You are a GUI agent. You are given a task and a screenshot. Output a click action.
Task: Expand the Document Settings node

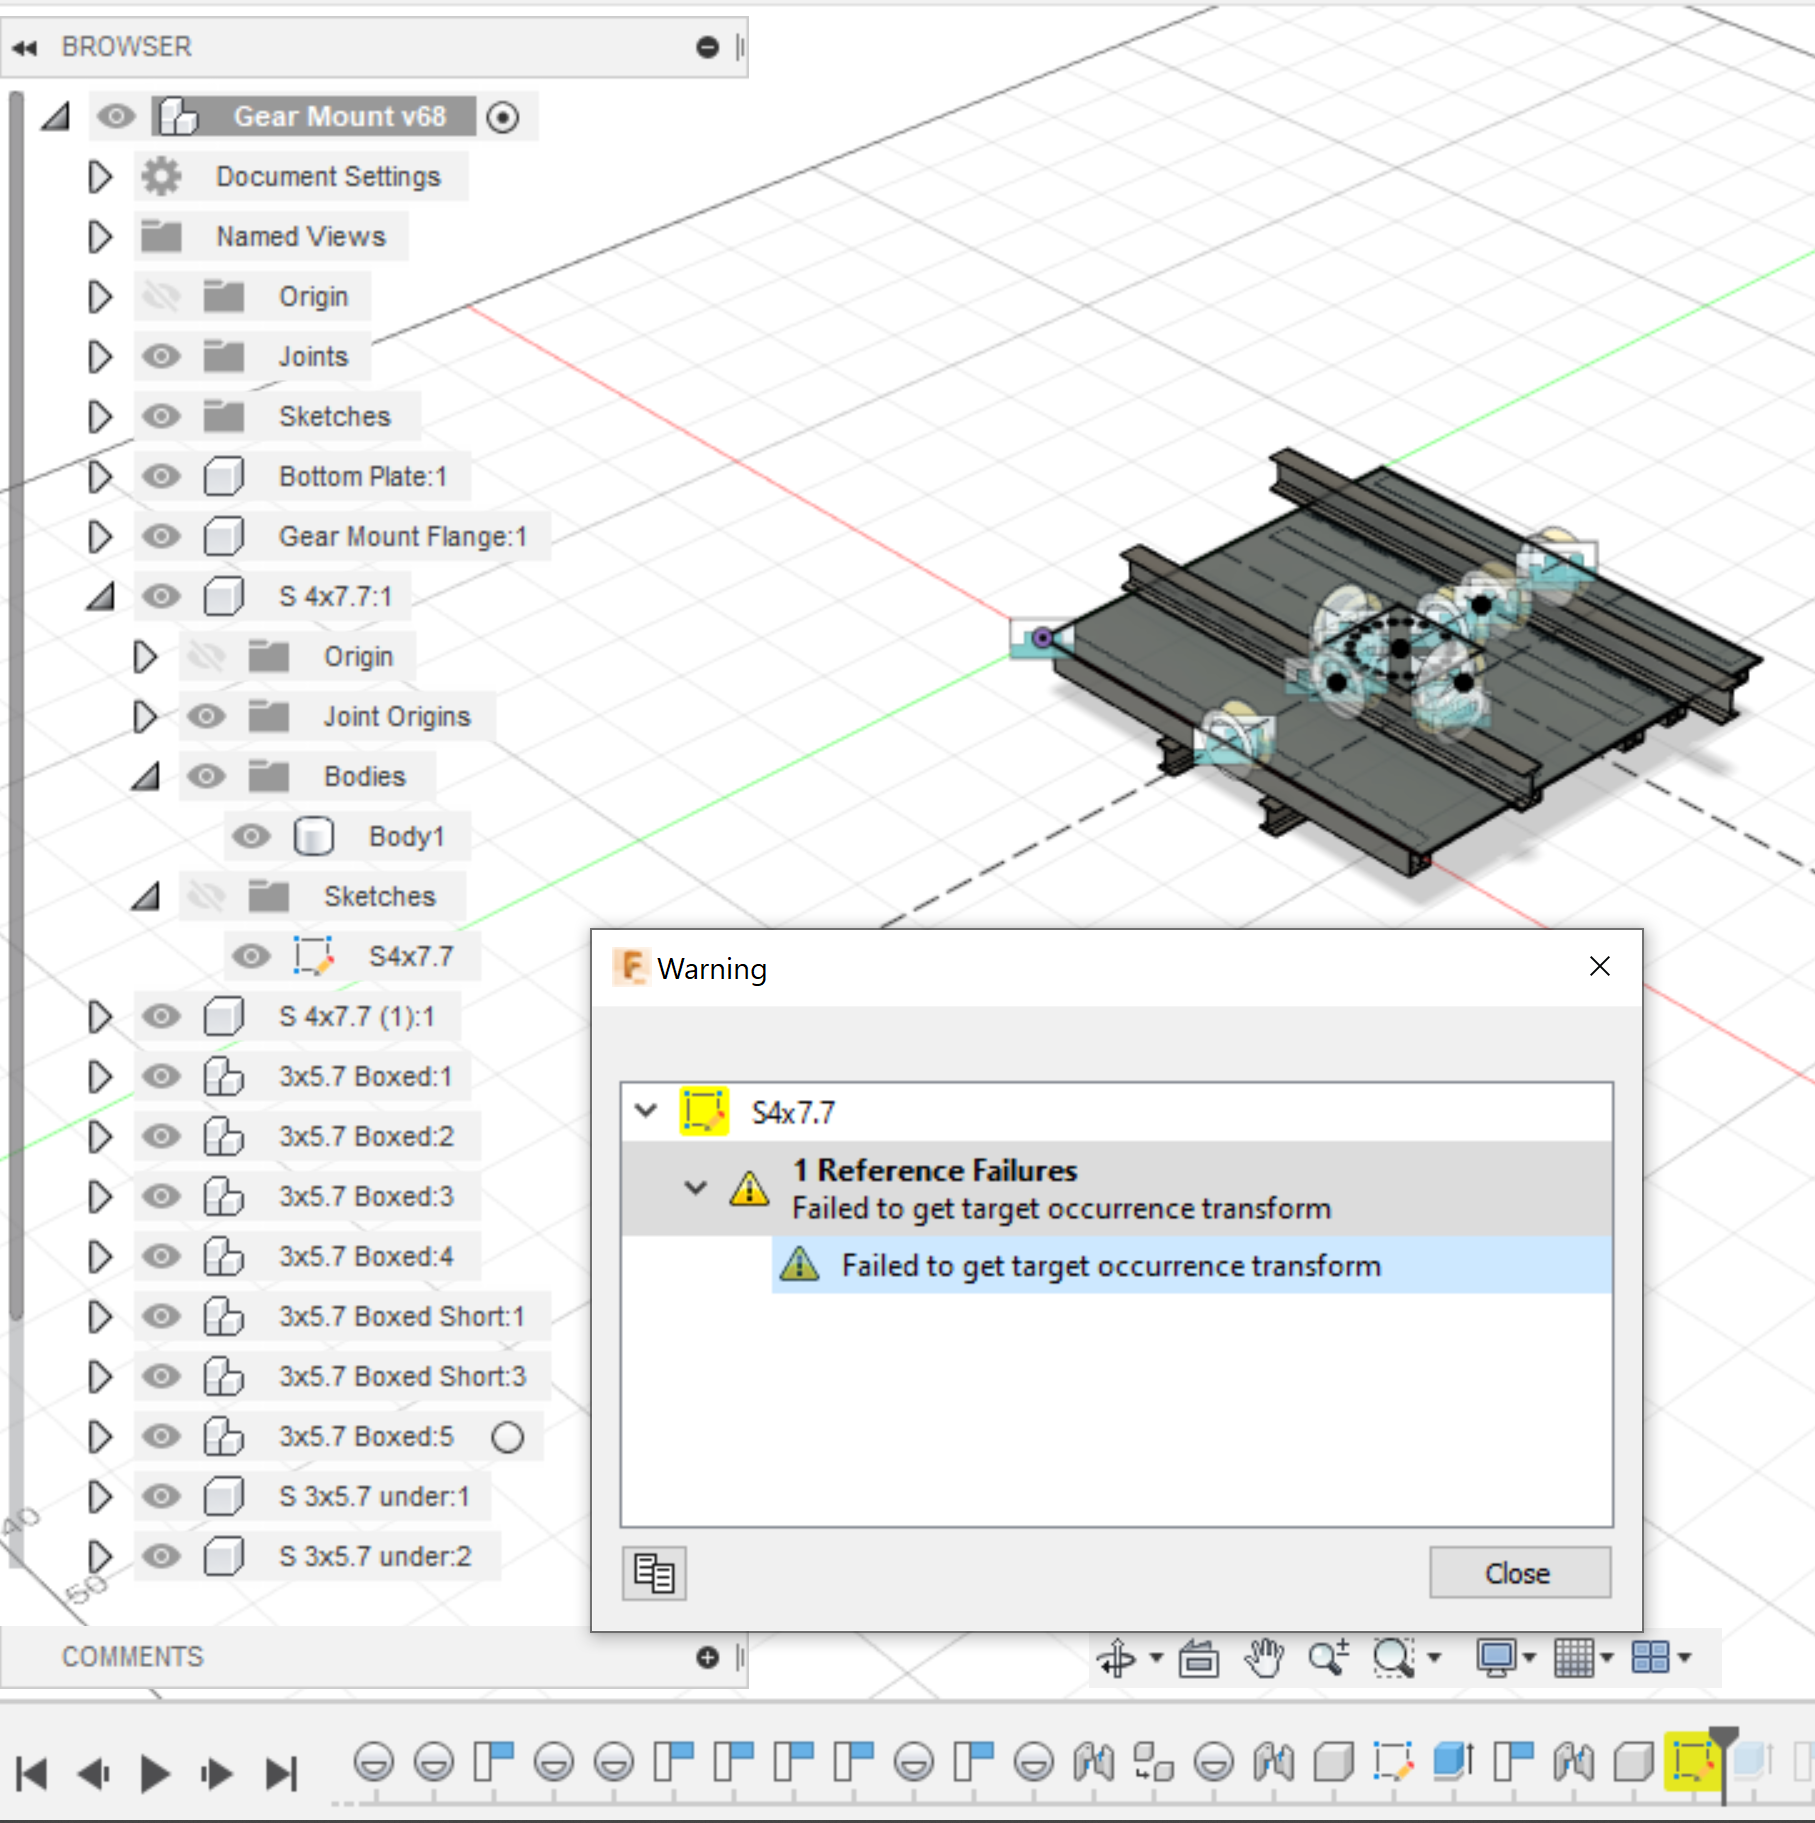100,176
